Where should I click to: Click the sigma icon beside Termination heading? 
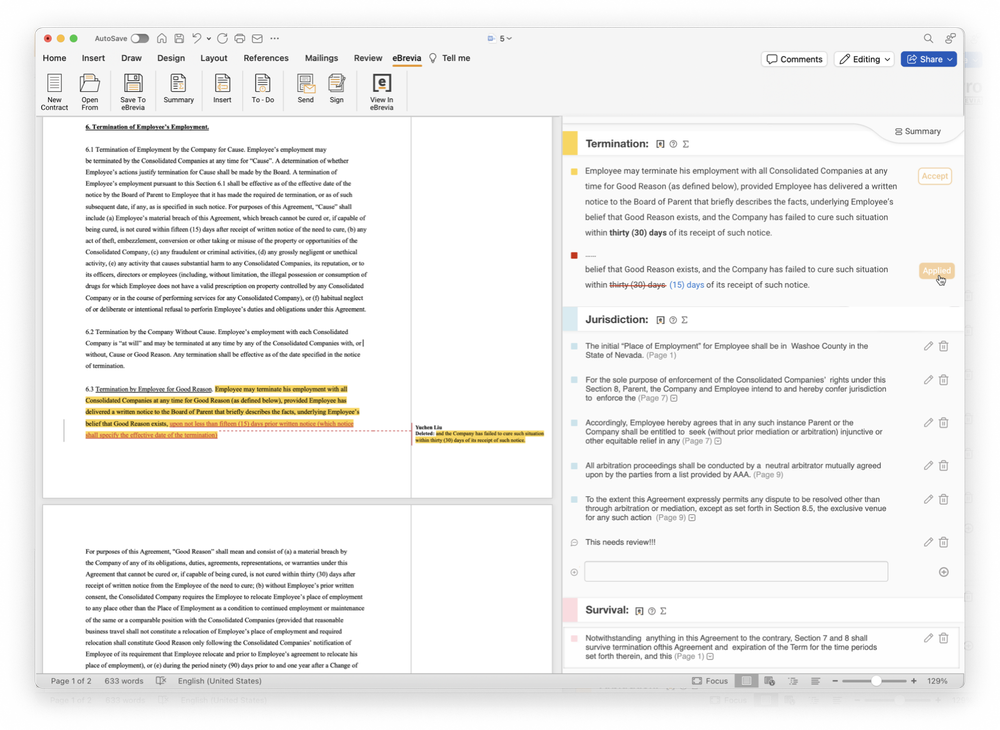point(686,144)
